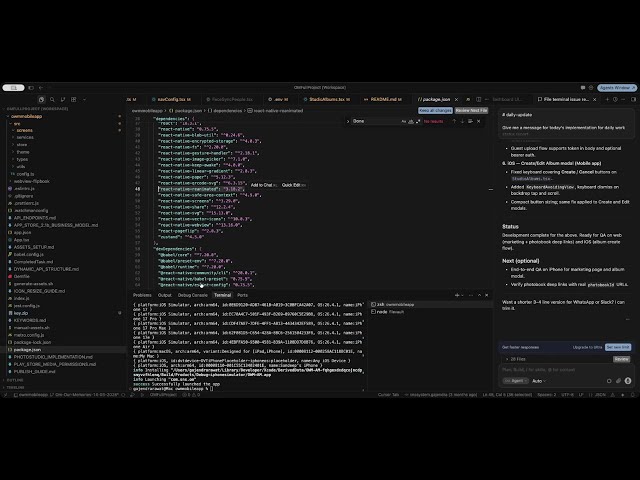This screenshot has width=640, height=480.
Task: Close the find widget
Action: point(478,121)
